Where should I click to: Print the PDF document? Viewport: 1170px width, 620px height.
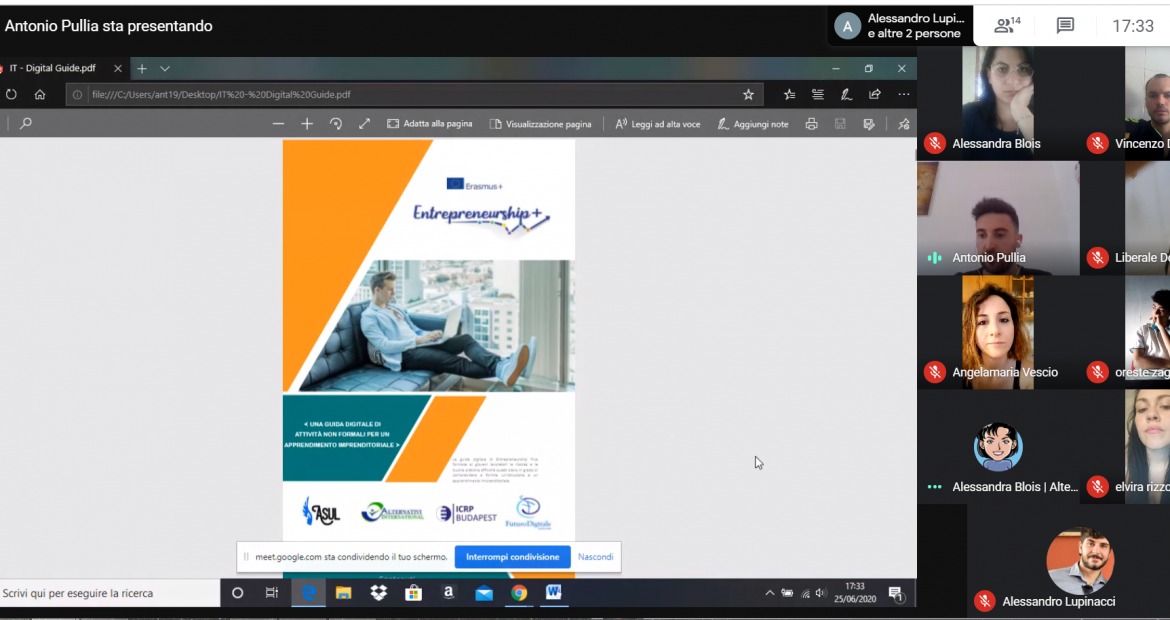coord(812,124)
